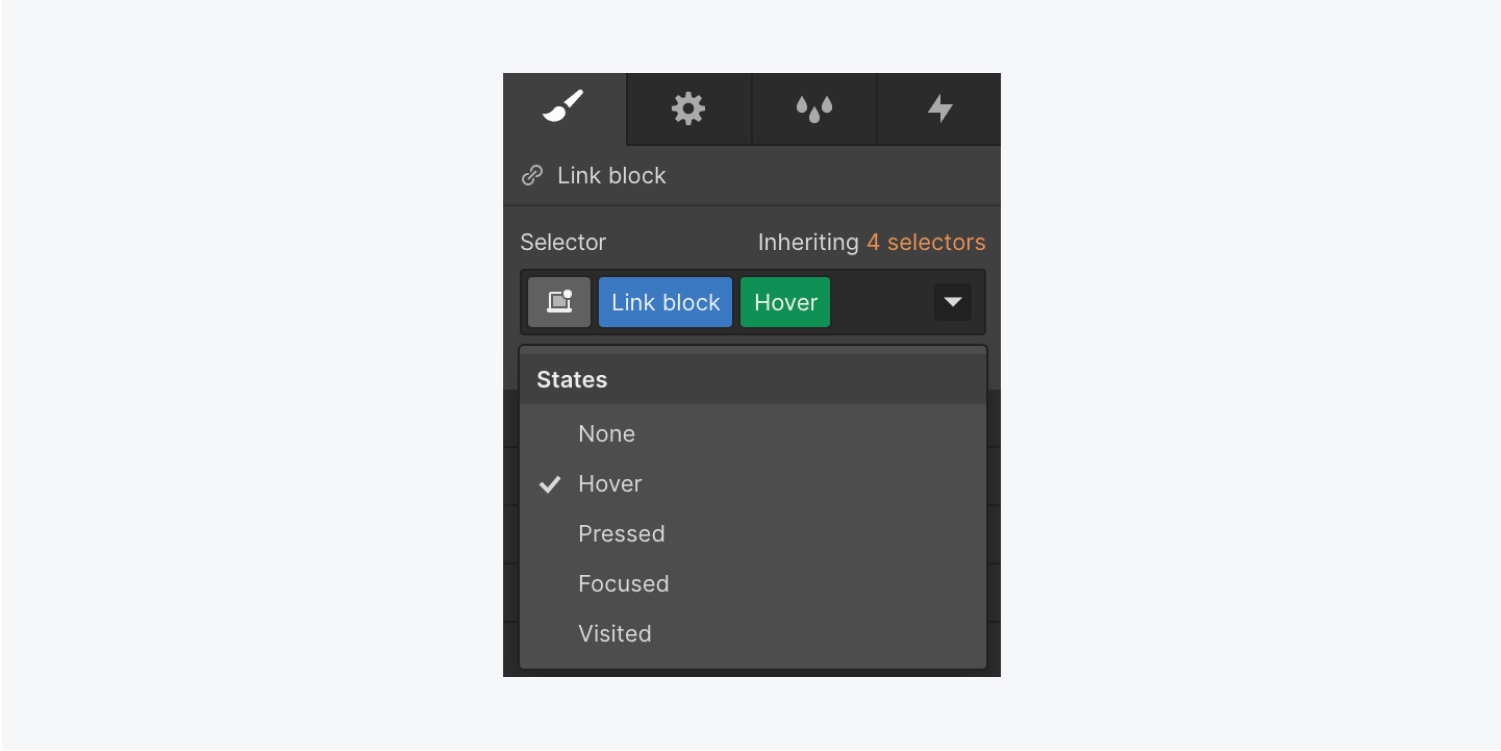Select the Focused state
The image size is (1501, 751).
coord(623,584)
